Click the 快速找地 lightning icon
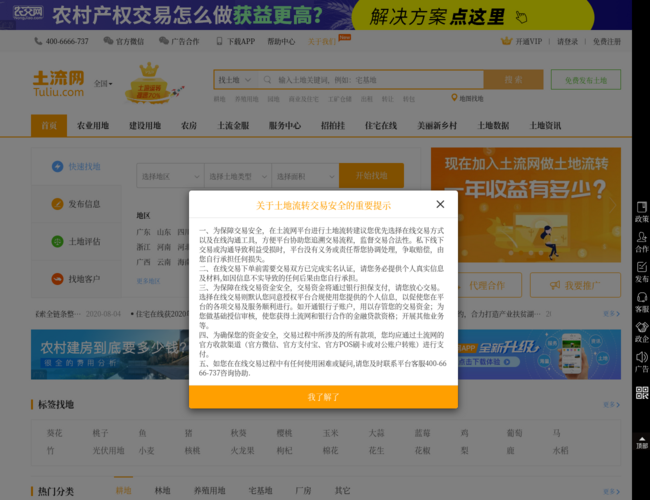 click(57, 166)
